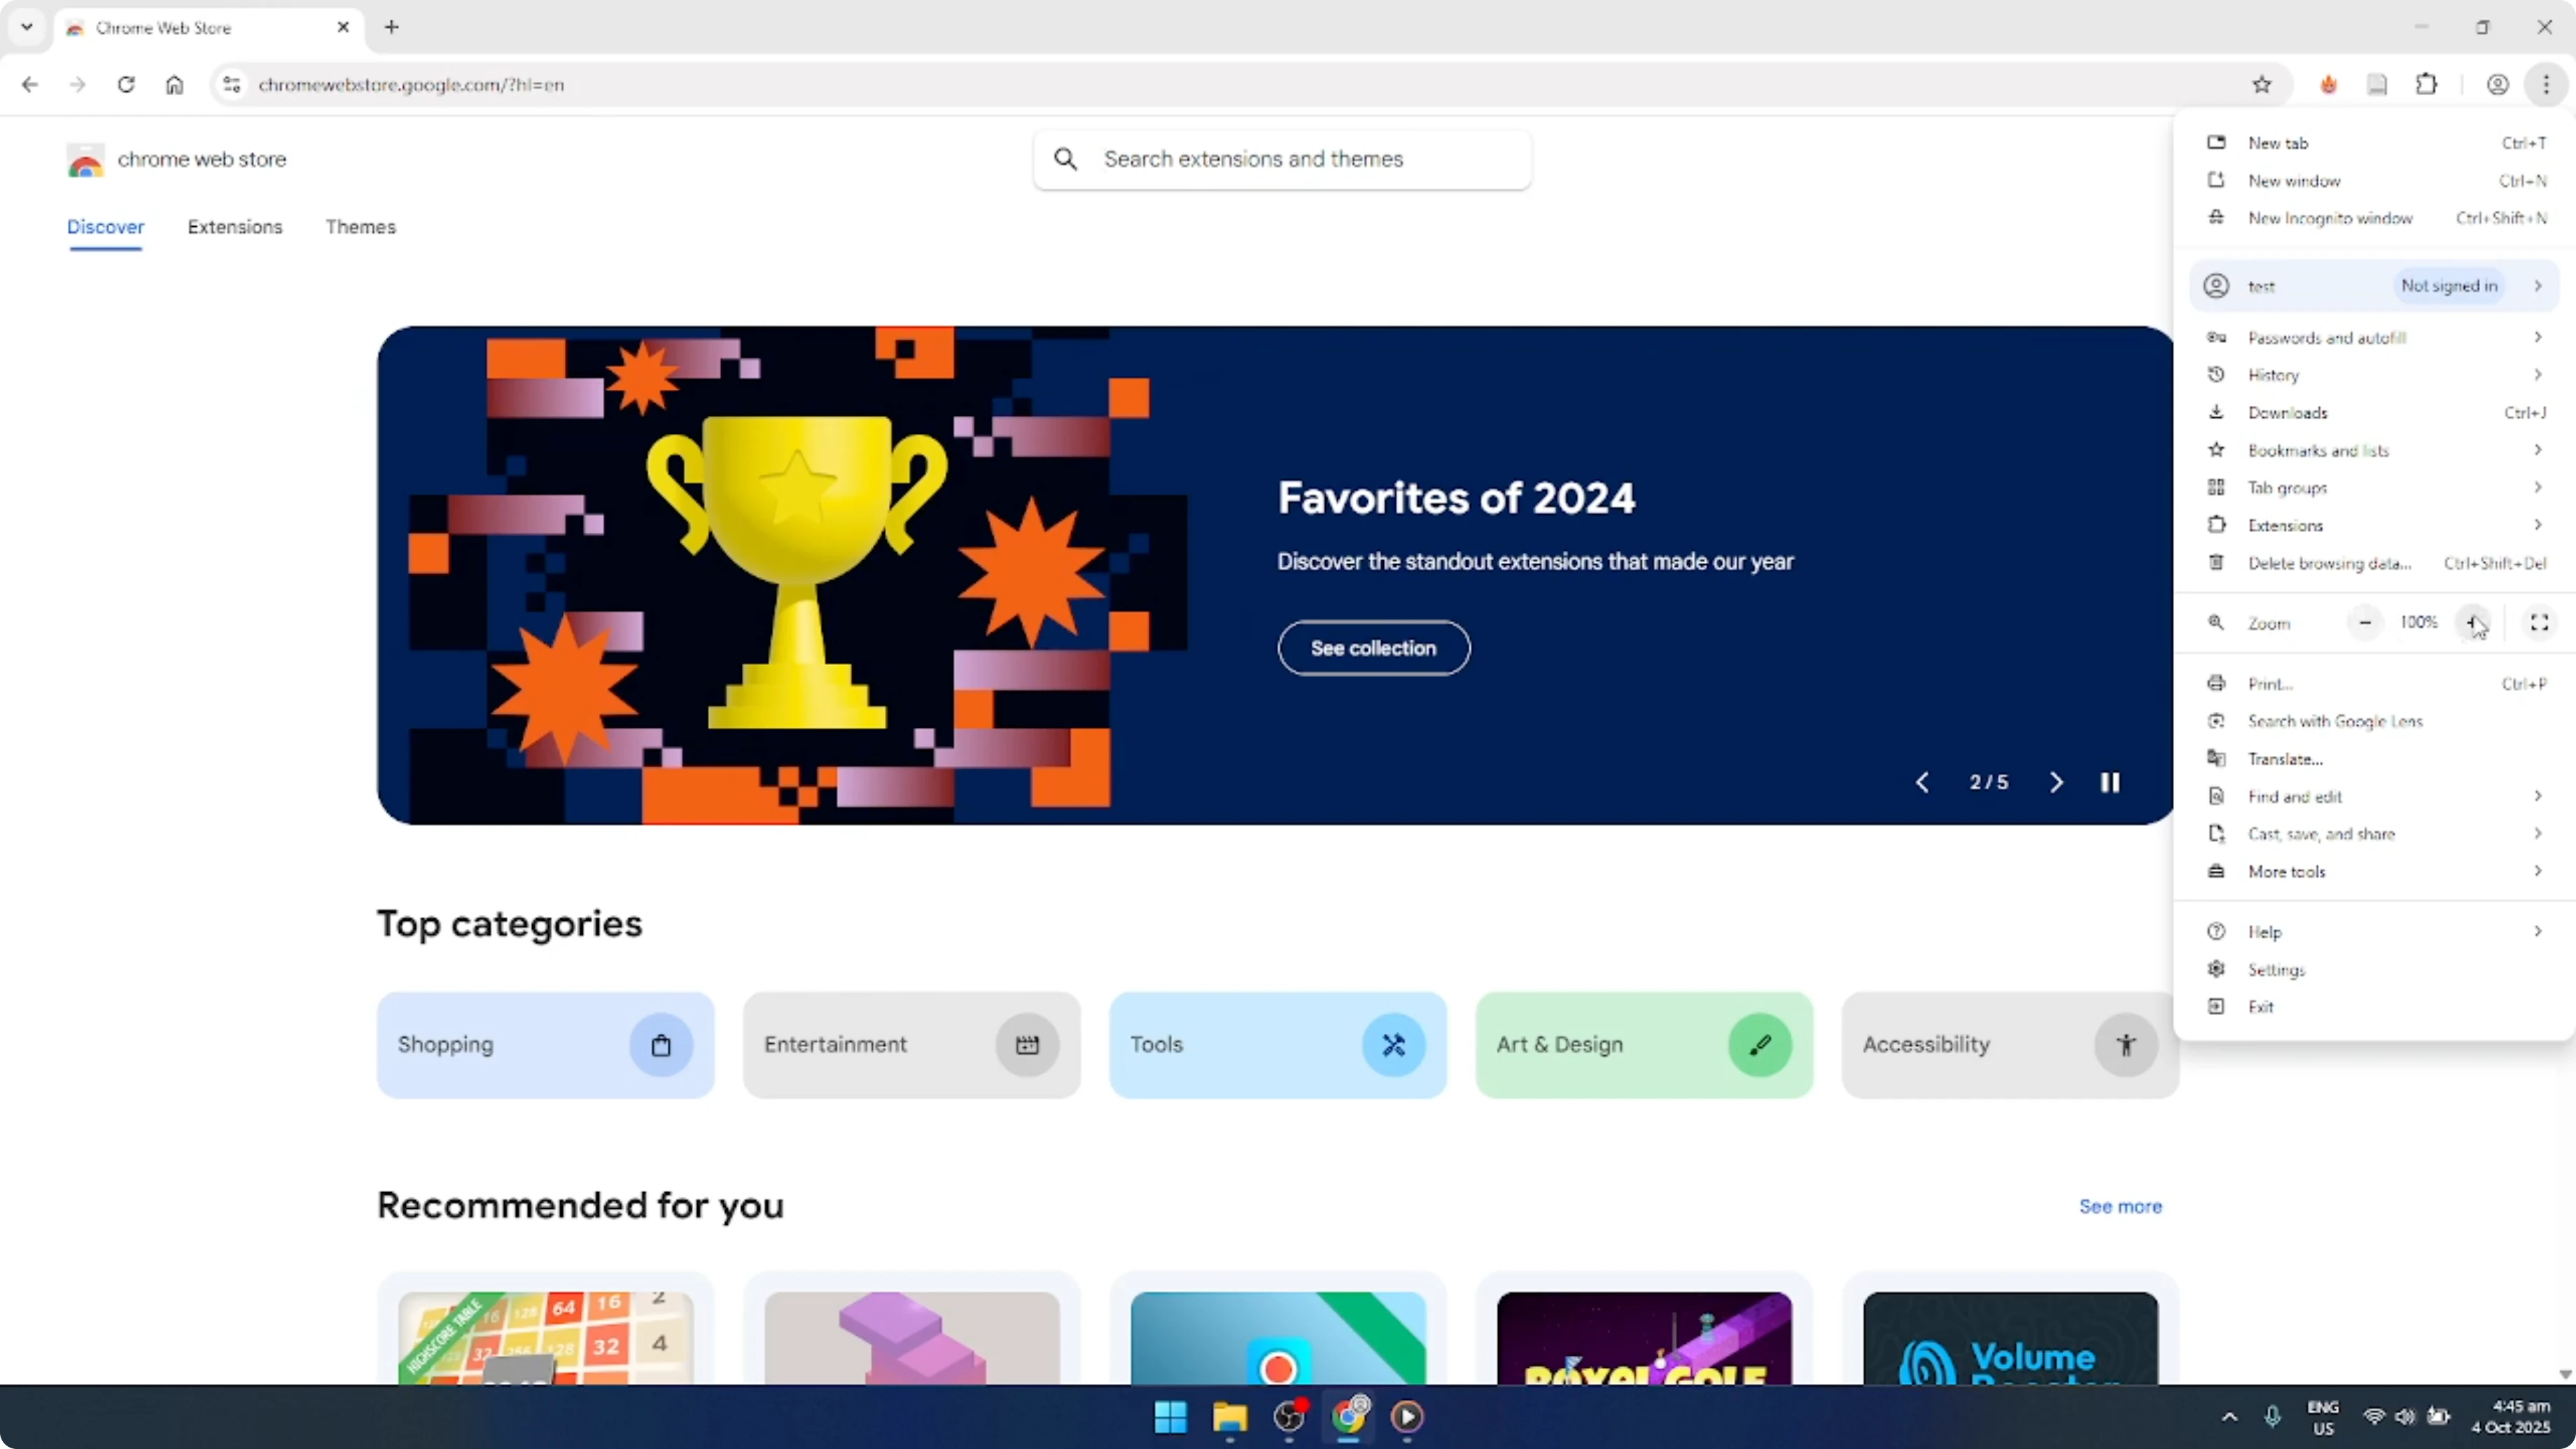Click the browser back arrow

point(30,85)
